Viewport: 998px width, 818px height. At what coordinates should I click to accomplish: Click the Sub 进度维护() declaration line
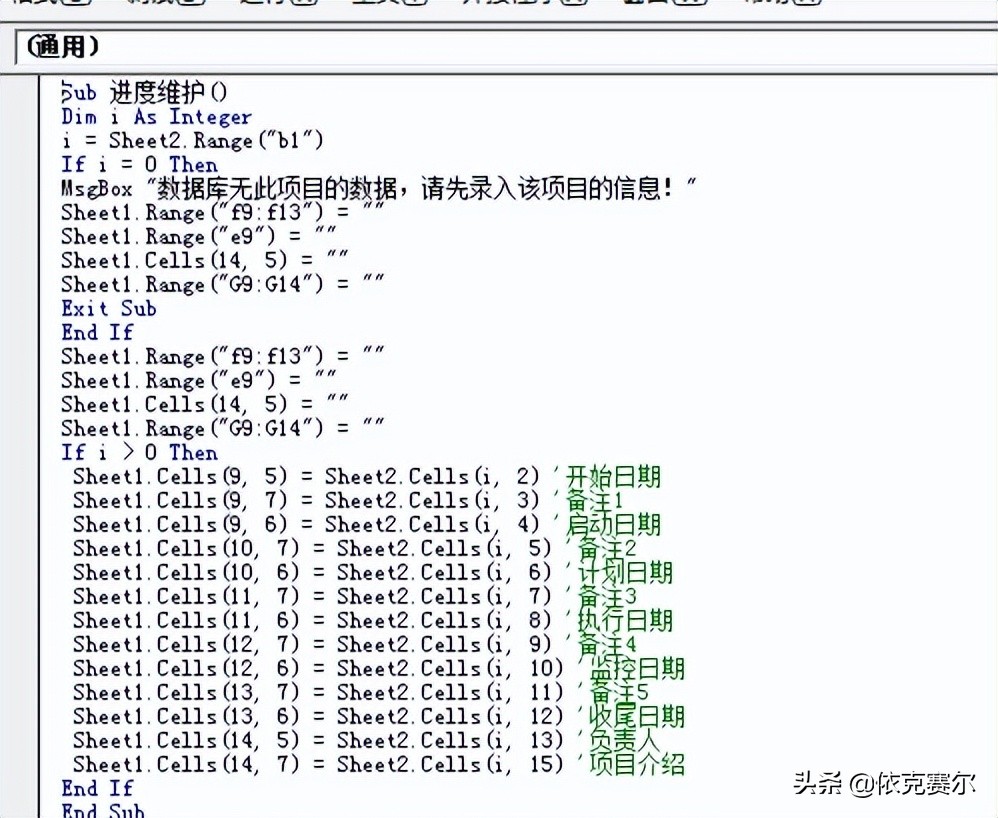click(144, 93)
